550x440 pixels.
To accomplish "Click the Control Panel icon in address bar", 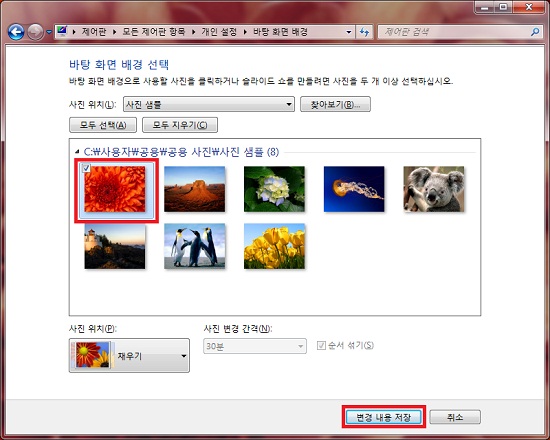I will pyautogui.click(x=62, y=32).
